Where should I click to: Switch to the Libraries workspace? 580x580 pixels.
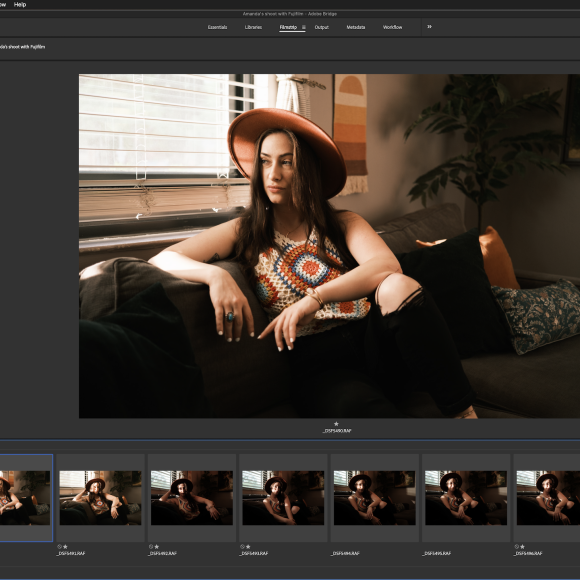[x=253, y=27]
